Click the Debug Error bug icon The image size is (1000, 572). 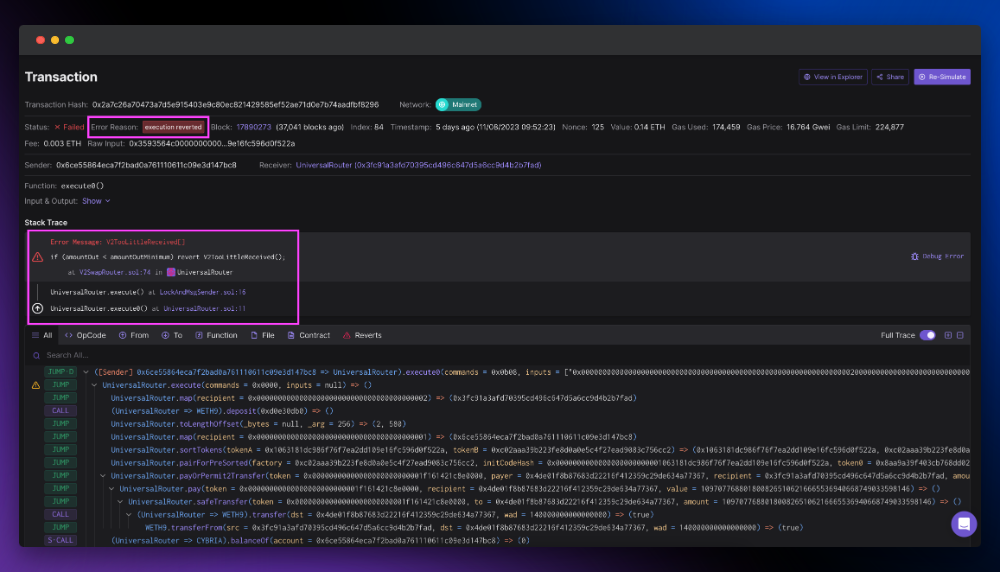click(x=915, y=256)
